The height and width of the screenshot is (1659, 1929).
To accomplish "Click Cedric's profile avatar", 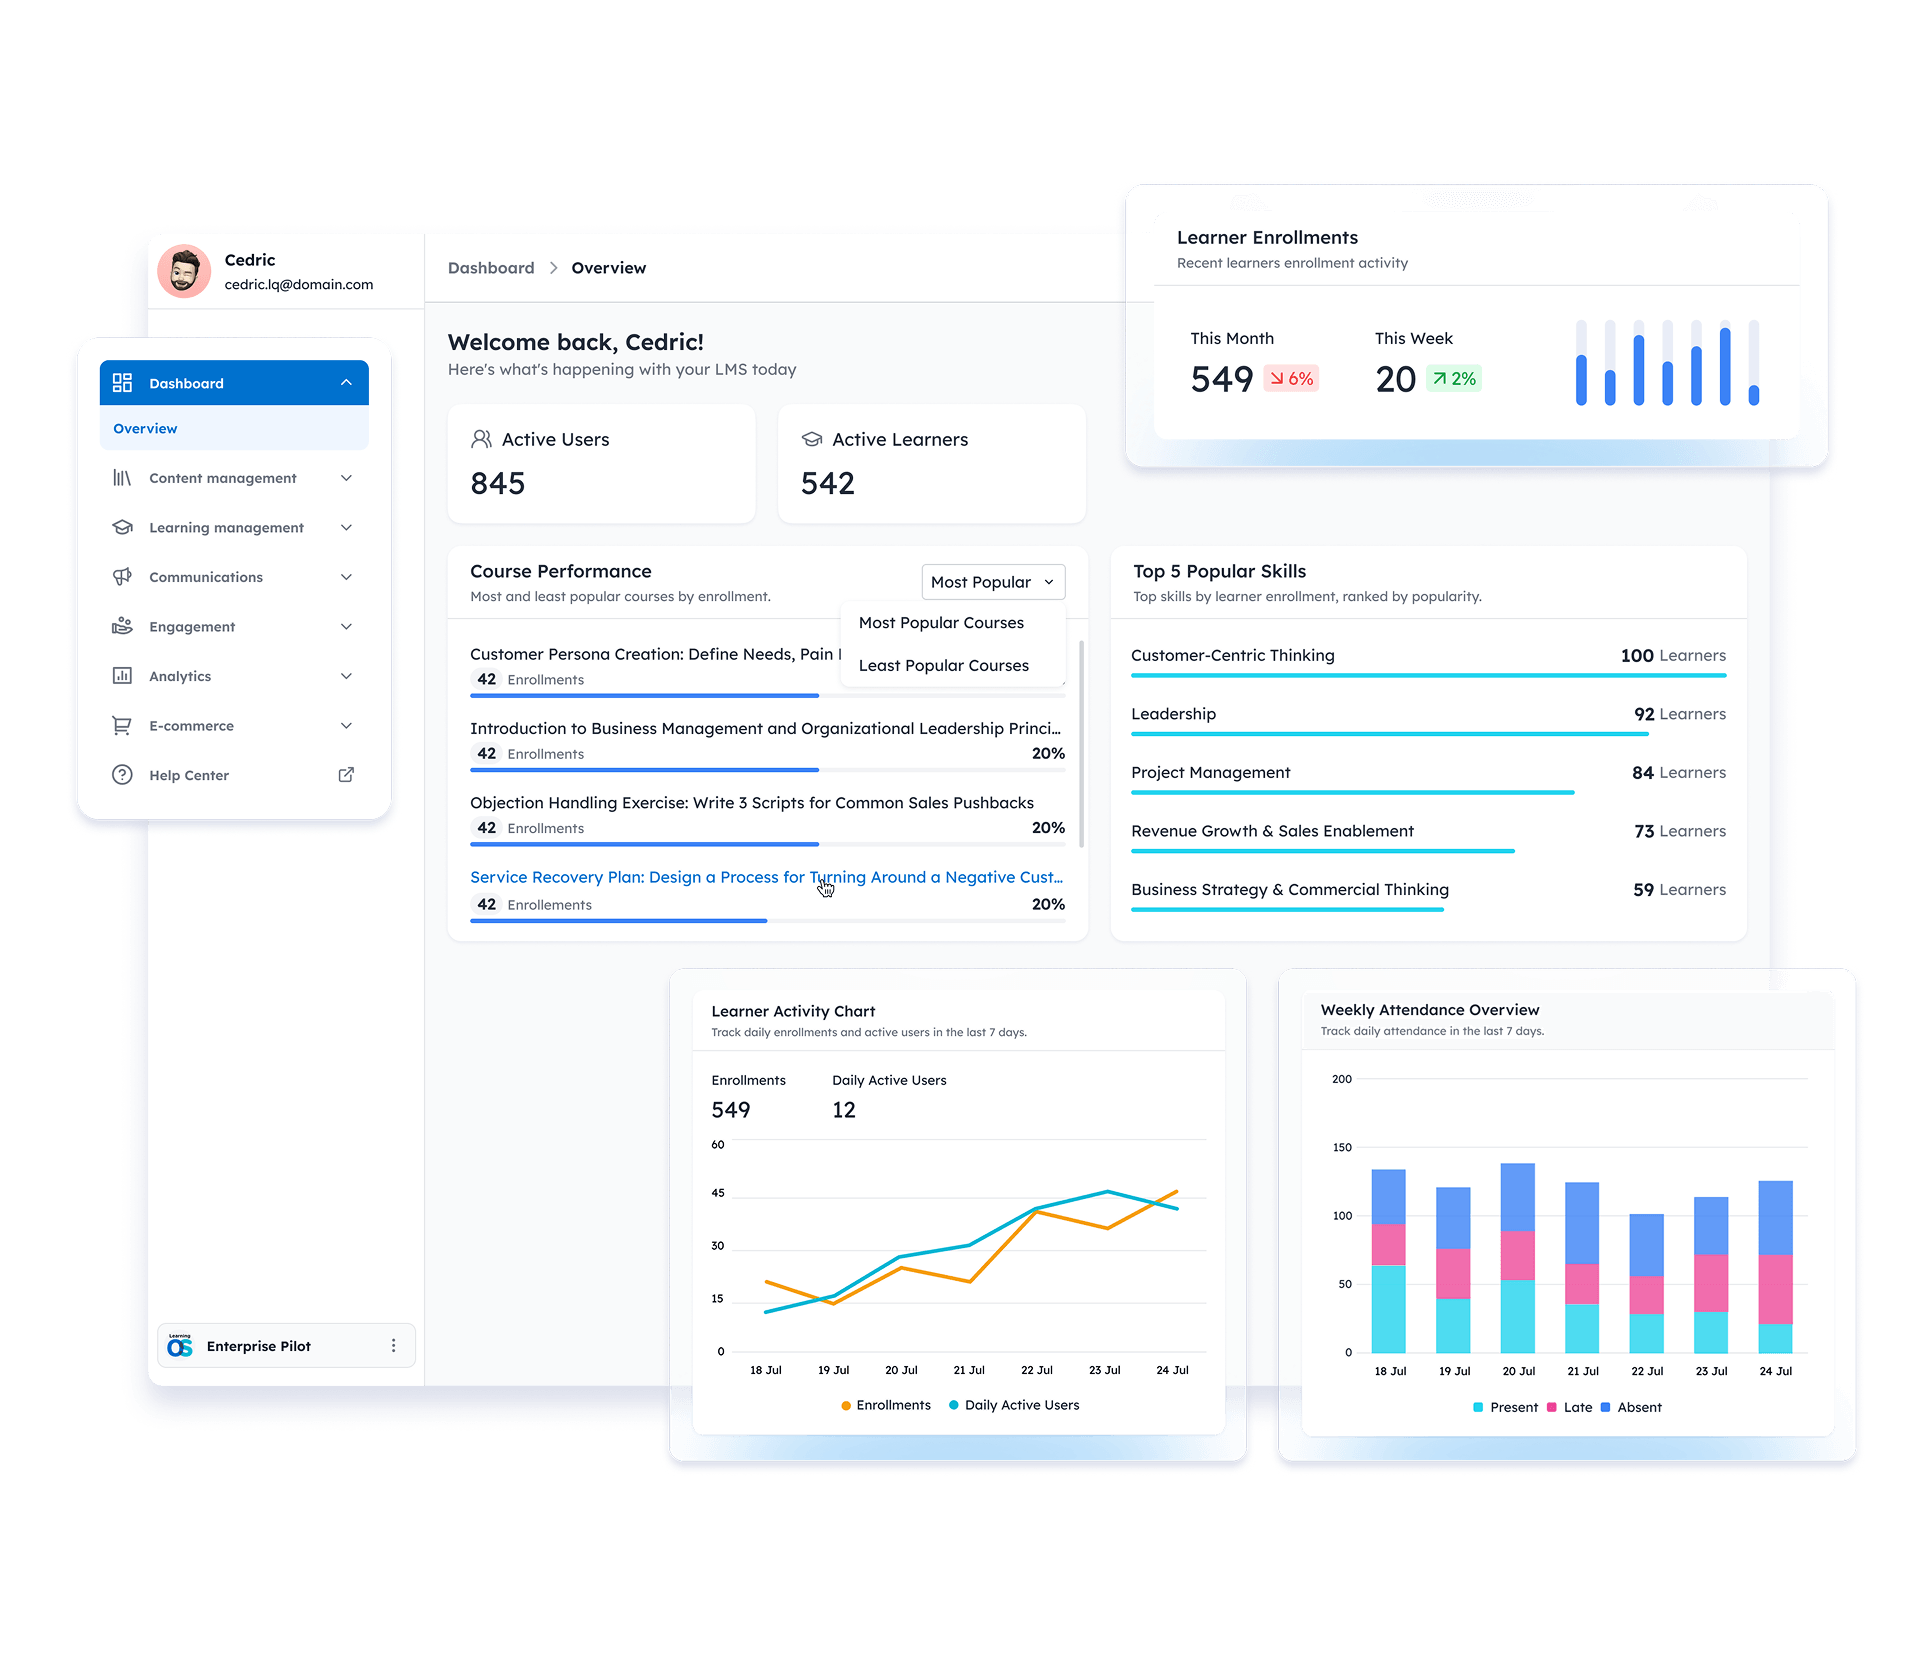I will coord(184,271).
